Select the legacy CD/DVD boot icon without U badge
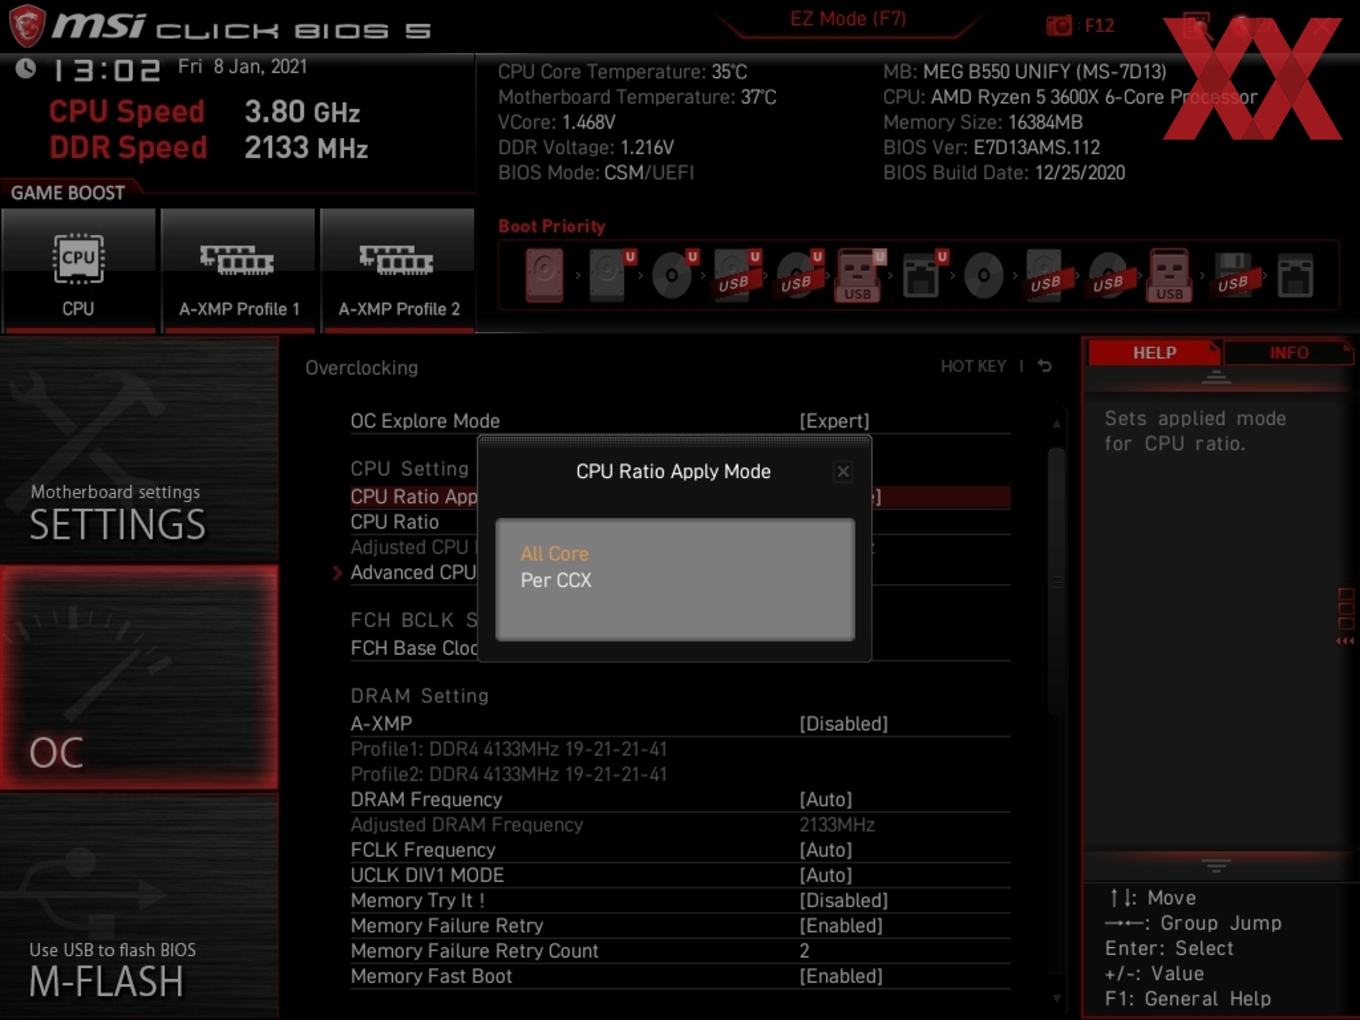Screen dimensions: 1360x1020 [x=984, y=276]
